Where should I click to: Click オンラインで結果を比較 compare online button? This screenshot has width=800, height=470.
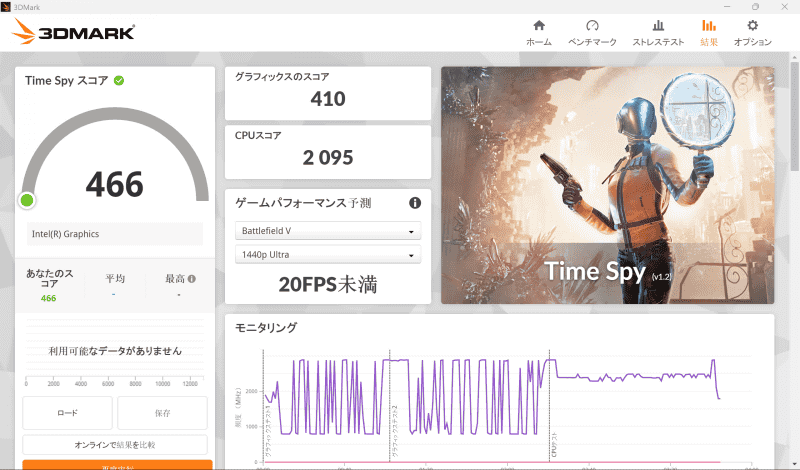(x=115, y=444)
